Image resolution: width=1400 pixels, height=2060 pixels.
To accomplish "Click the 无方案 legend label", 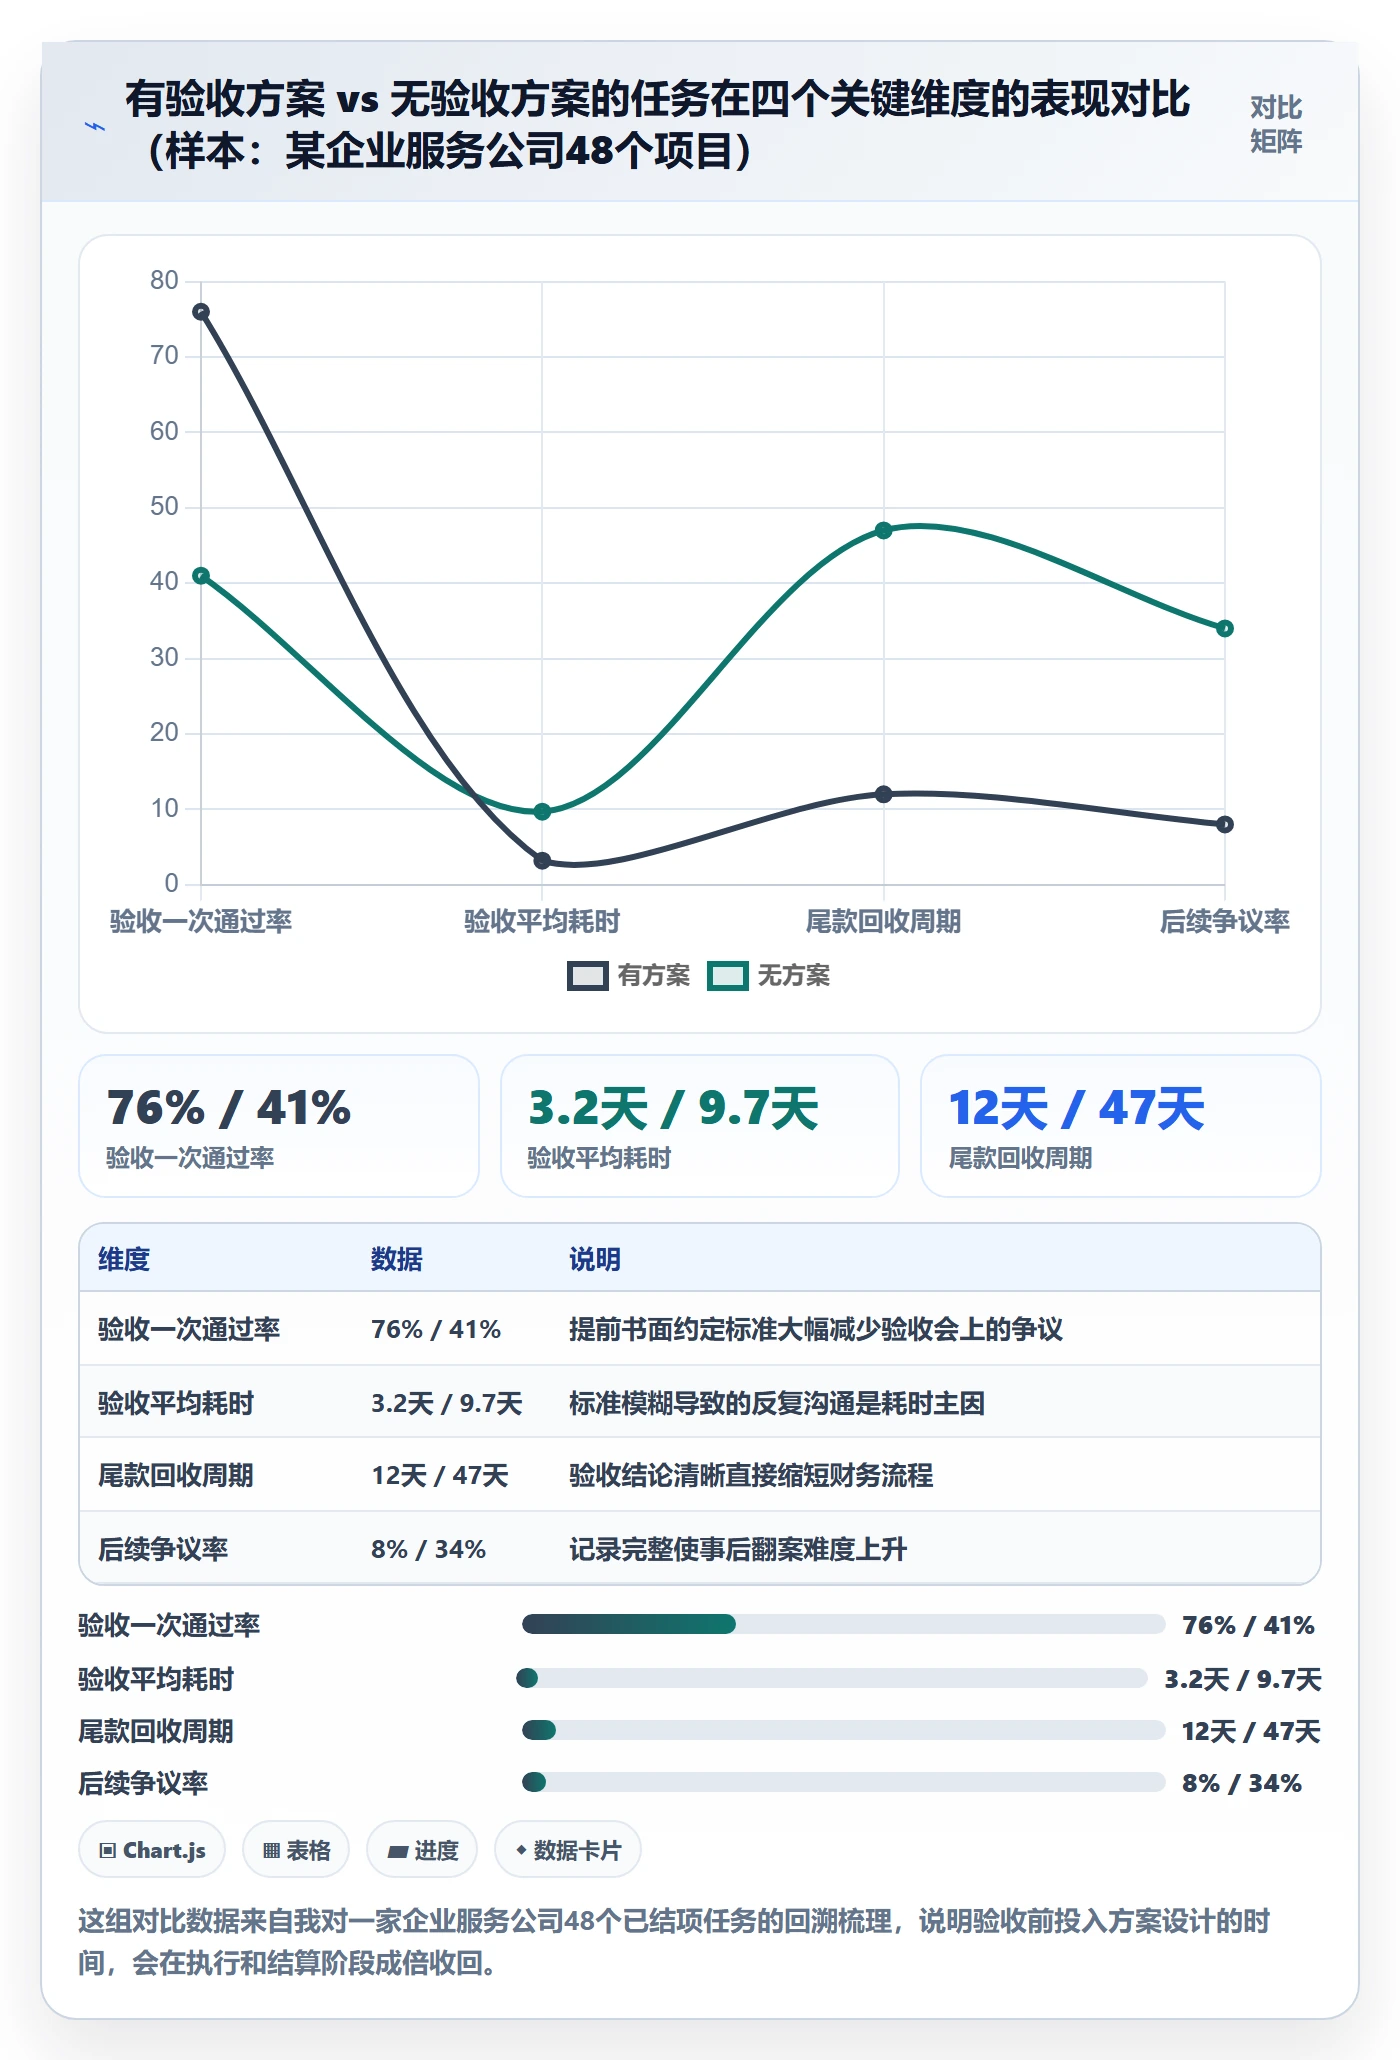I will point(794,976).
